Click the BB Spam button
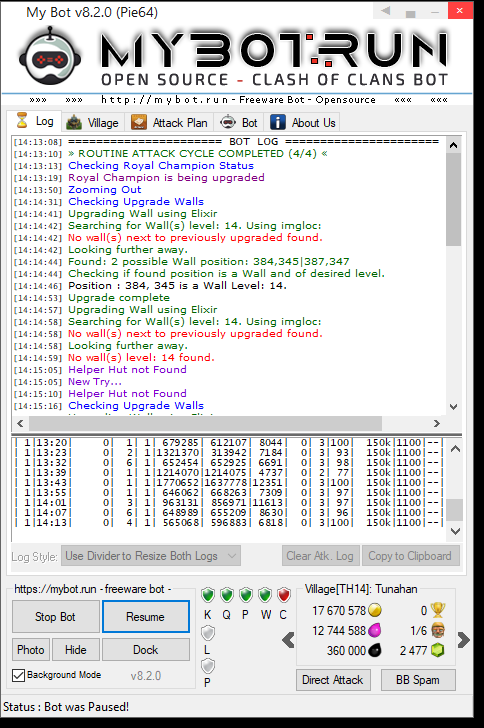The height and width of the screenshot is (728, 484). pos(418,680)
